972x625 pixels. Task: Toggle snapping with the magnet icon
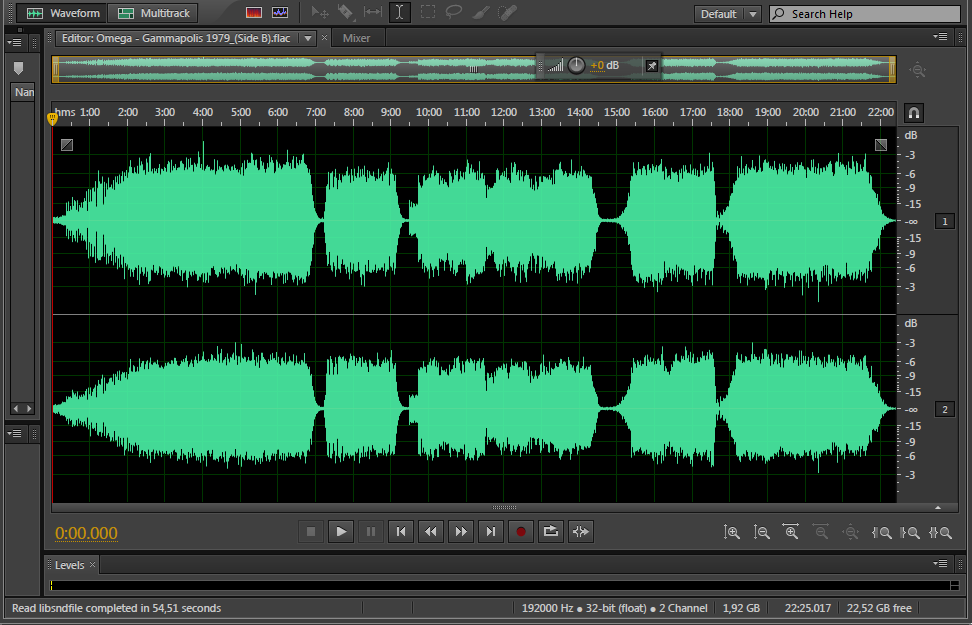[x=914, y=113]
